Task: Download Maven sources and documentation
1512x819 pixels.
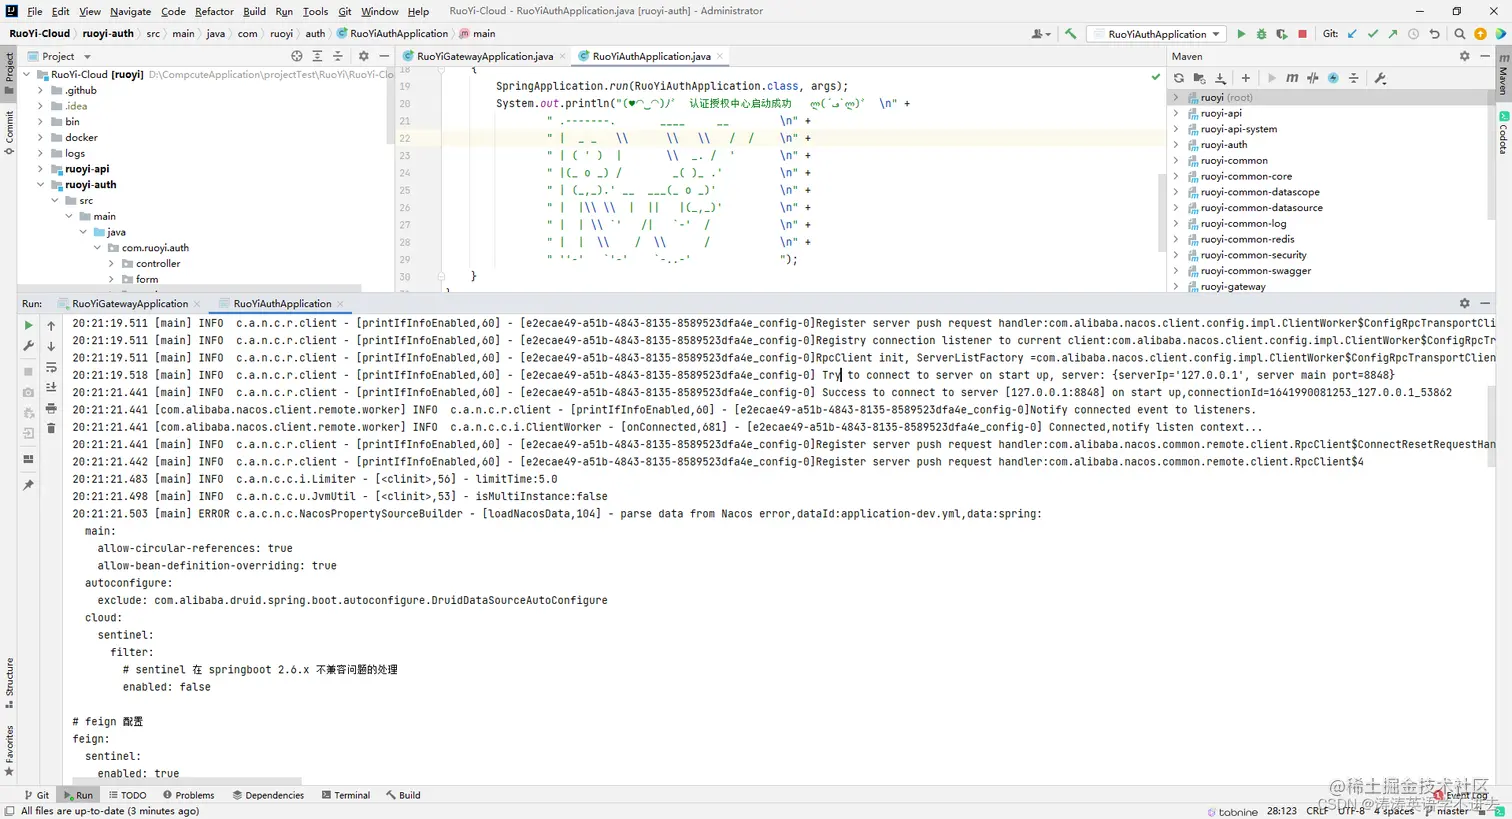Action: pyautogui.click(x=1220, y=78)
